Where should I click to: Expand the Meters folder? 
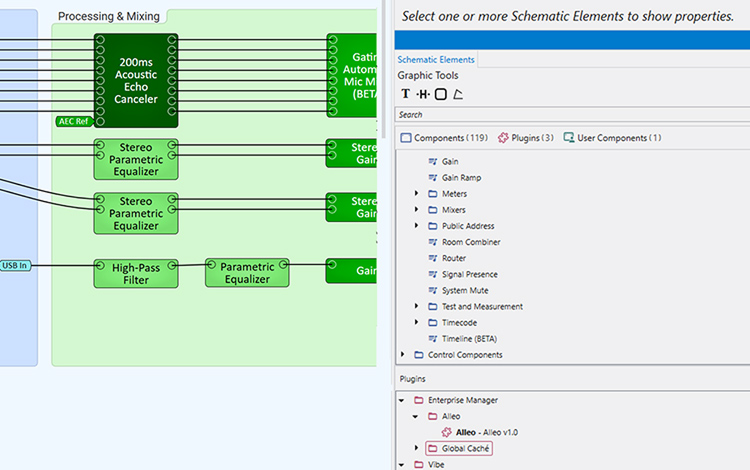[x=417, y=194]
